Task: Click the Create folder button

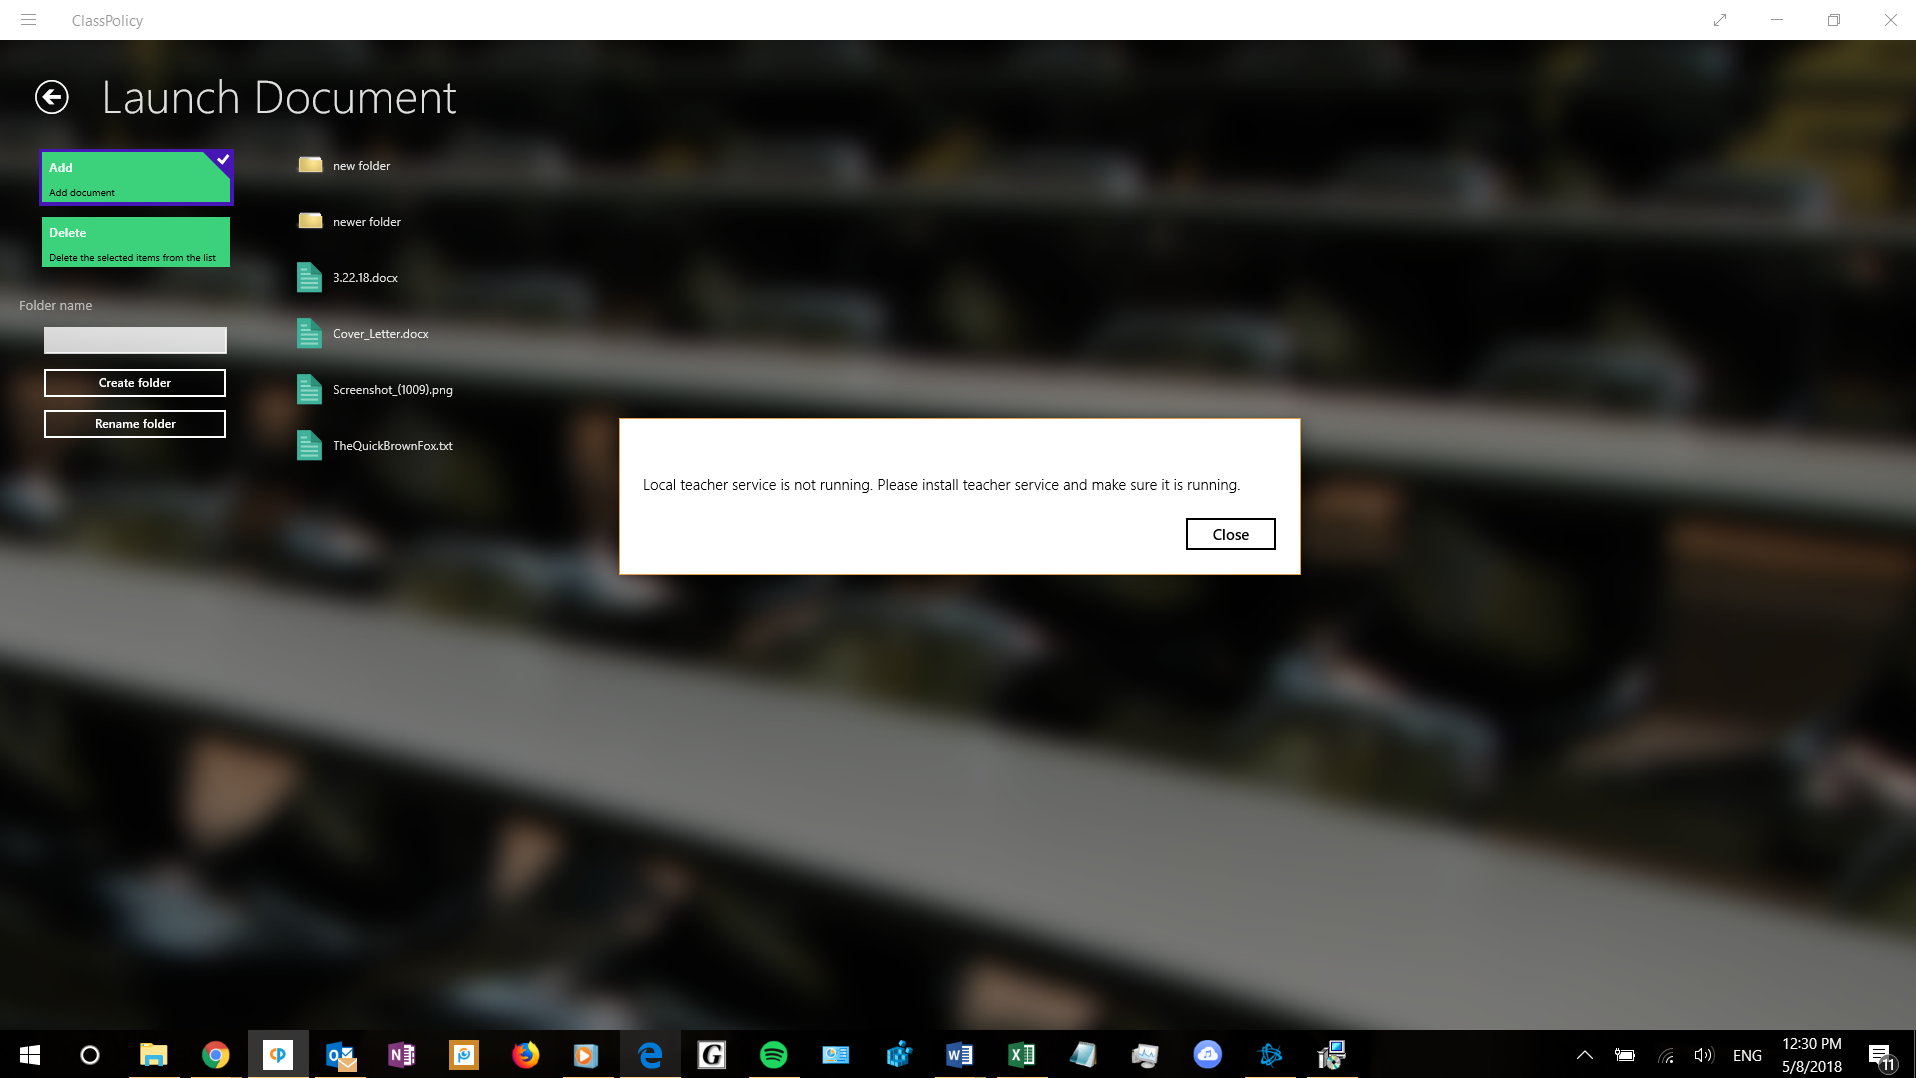Action: tap(134, 382)
